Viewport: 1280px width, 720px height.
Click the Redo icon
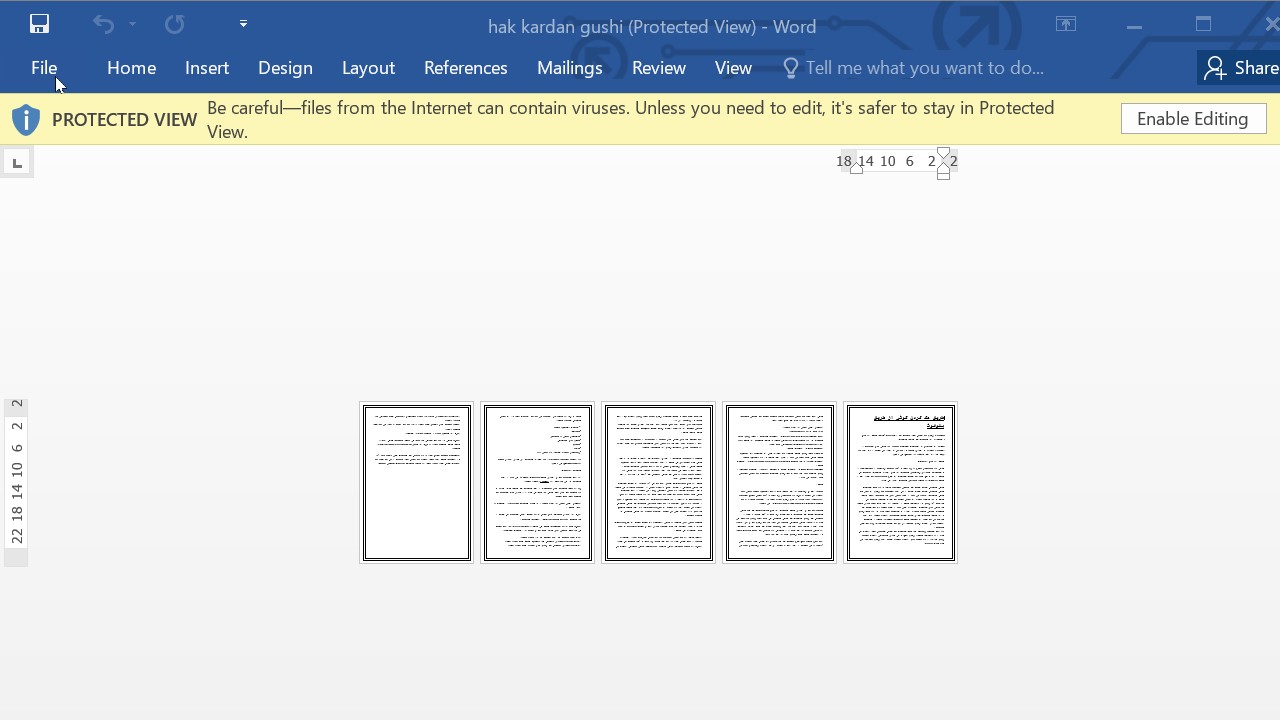tap(174, 24)
